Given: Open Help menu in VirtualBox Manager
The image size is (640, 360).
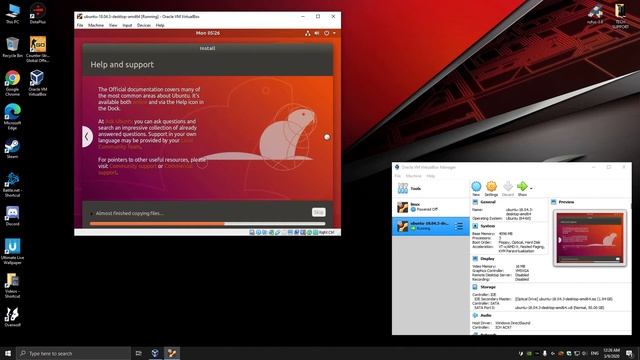Looking at the screenshot, I should (431, 176).
